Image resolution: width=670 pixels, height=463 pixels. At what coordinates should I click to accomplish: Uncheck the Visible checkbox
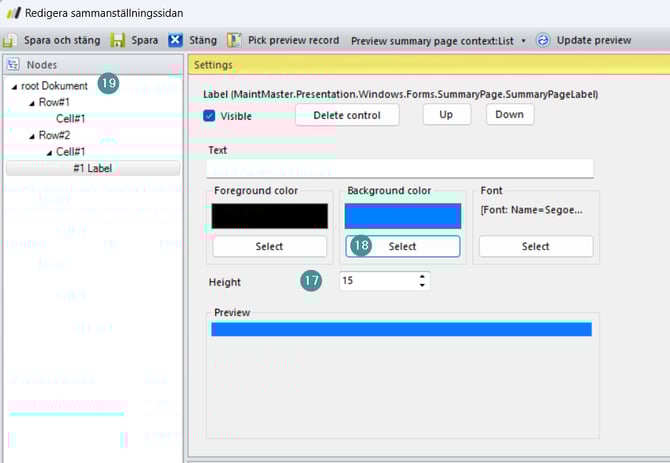pyautogui.click(x=209, y=116)
